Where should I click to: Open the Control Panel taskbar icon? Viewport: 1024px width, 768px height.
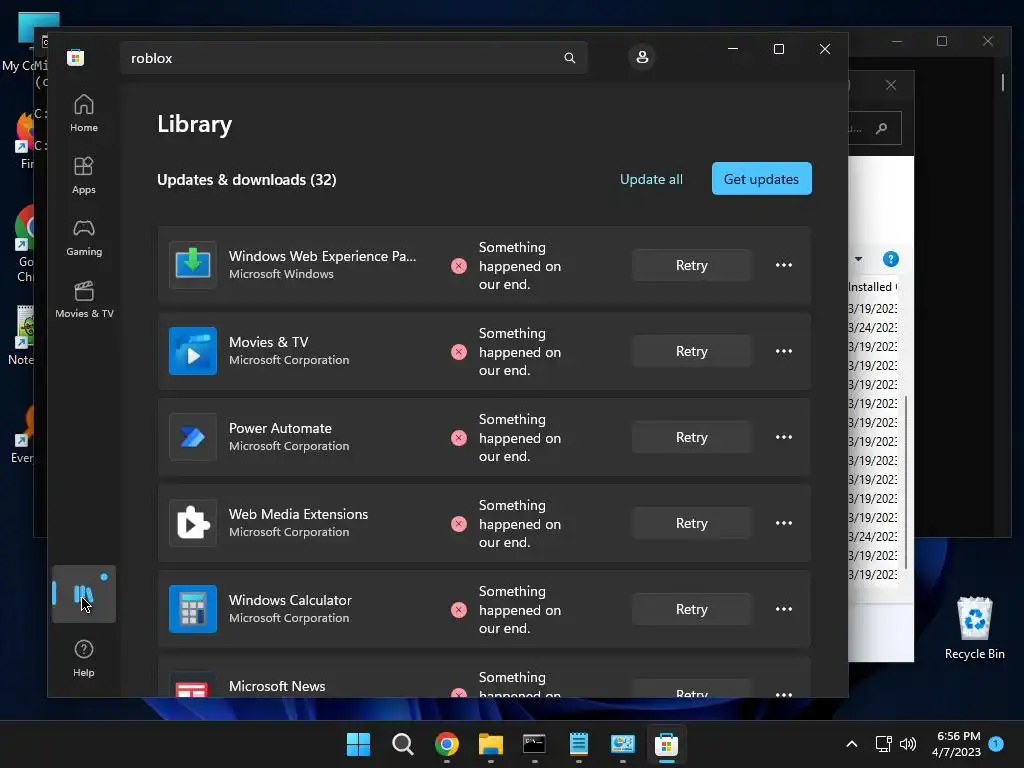pos(622,744)
